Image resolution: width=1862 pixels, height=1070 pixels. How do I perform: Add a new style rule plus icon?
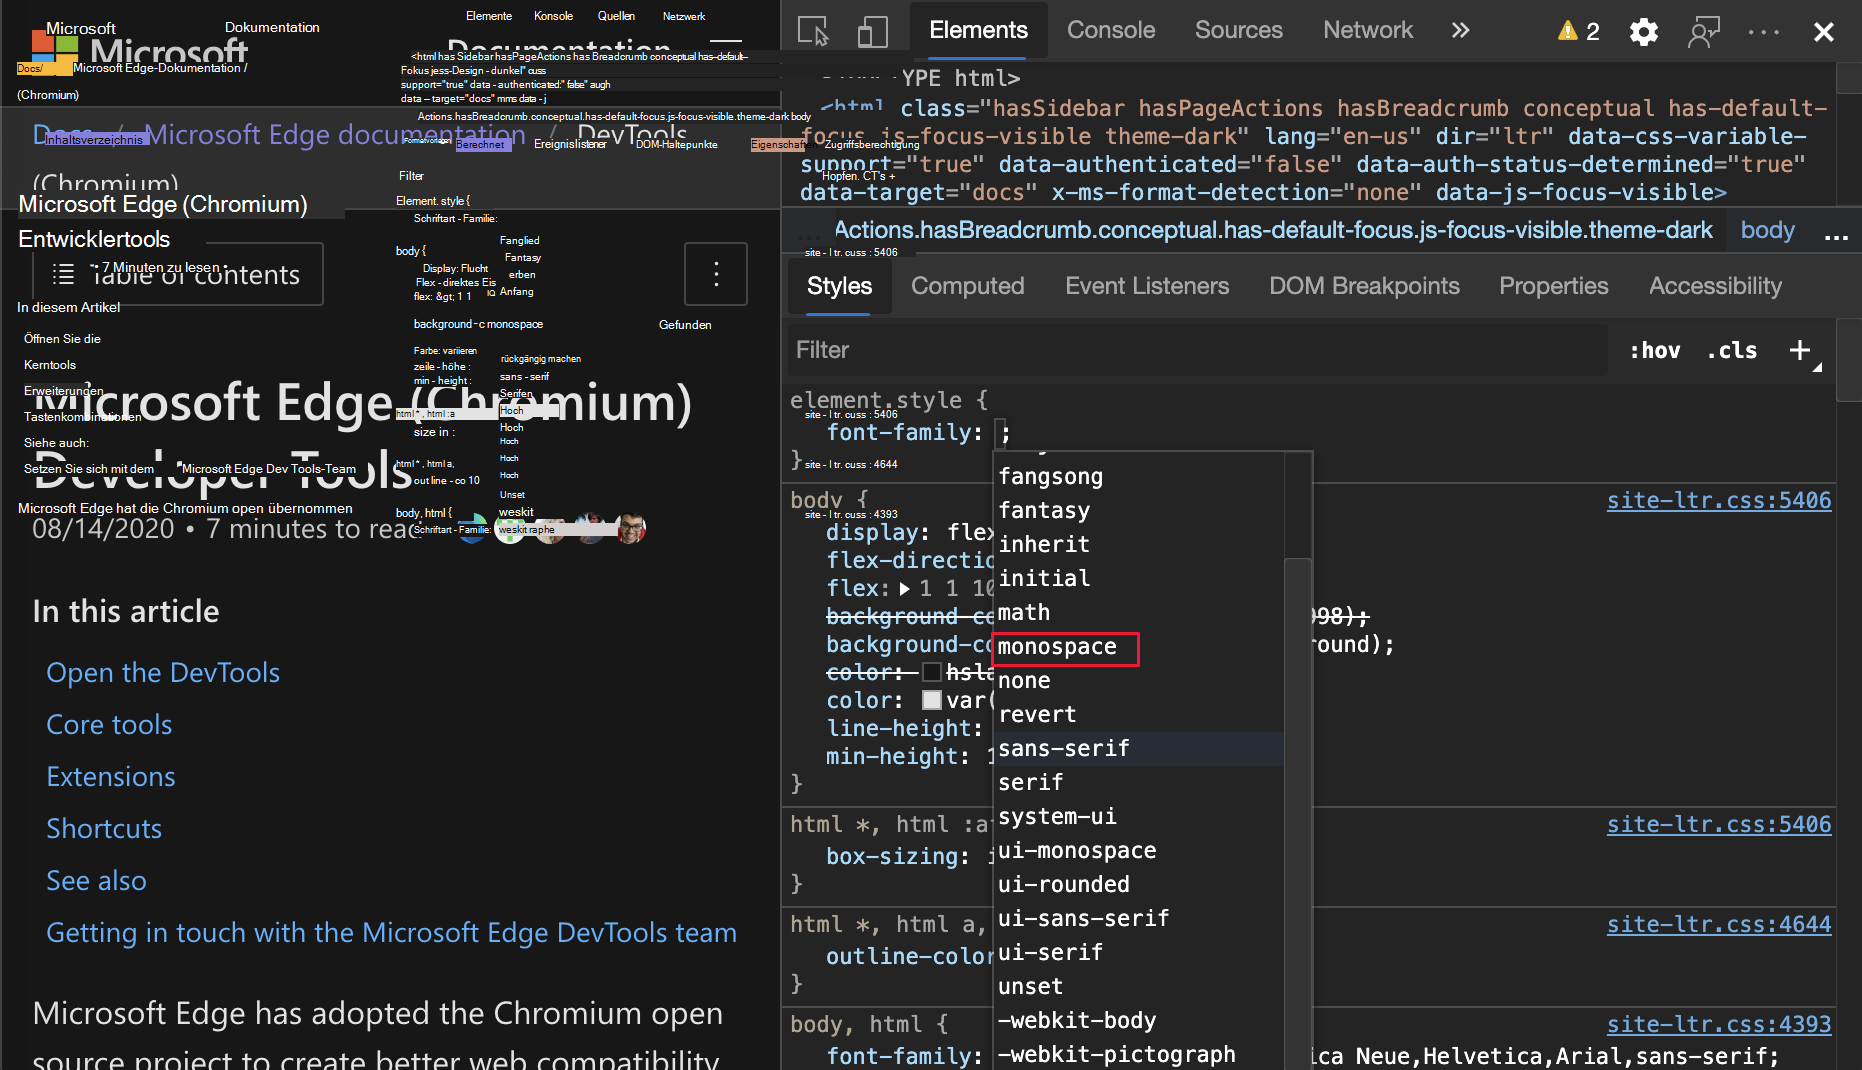coord(1800,350)
